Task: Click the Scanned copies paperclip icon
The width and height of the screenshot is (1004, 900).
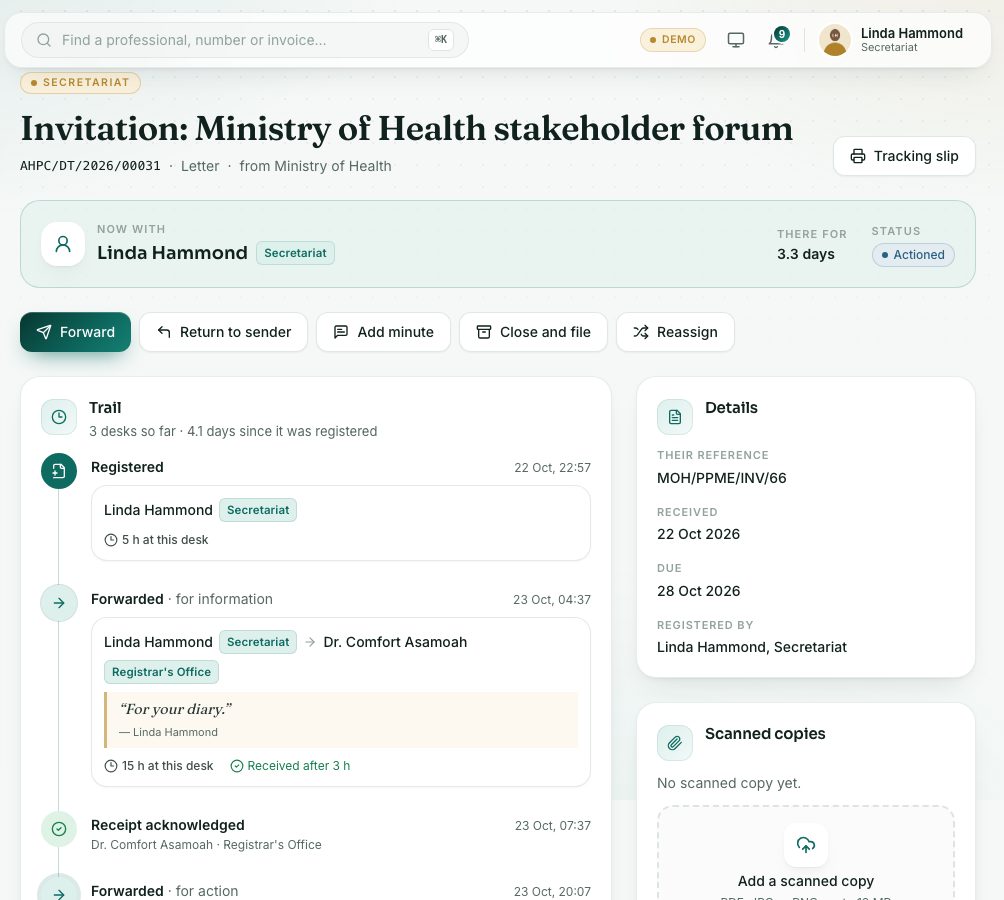Action: click(x=675, y=743)
